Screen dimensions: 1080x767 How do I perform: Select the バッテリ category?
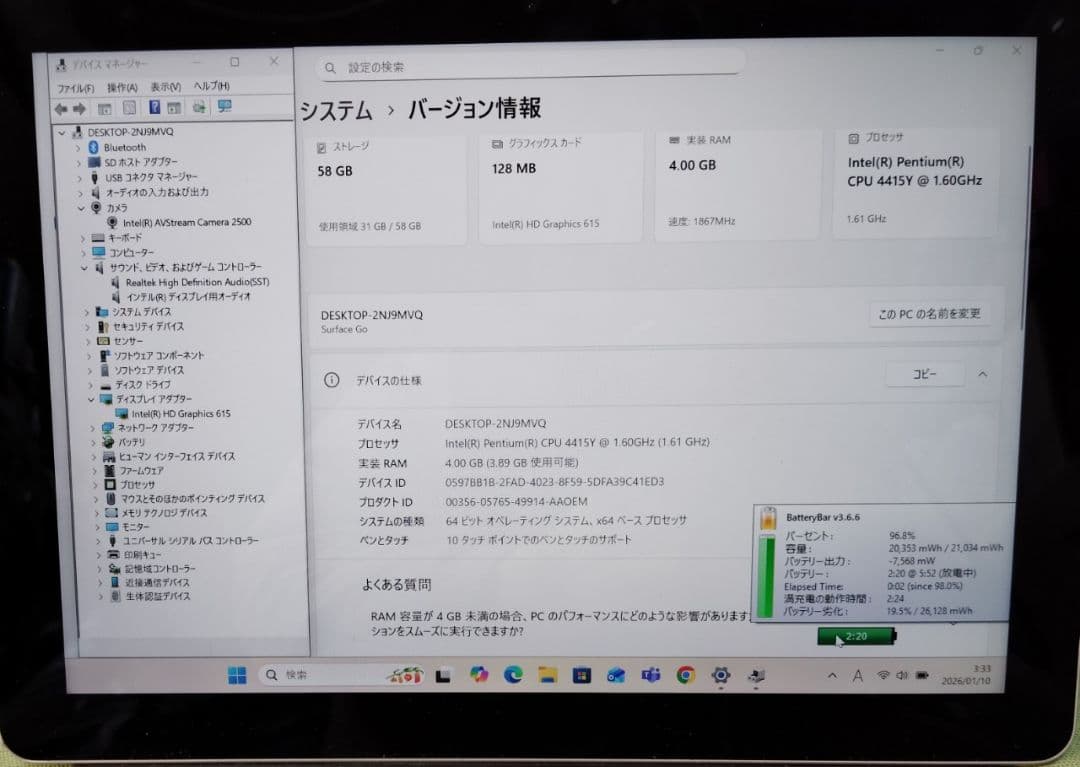pos(132,443)
